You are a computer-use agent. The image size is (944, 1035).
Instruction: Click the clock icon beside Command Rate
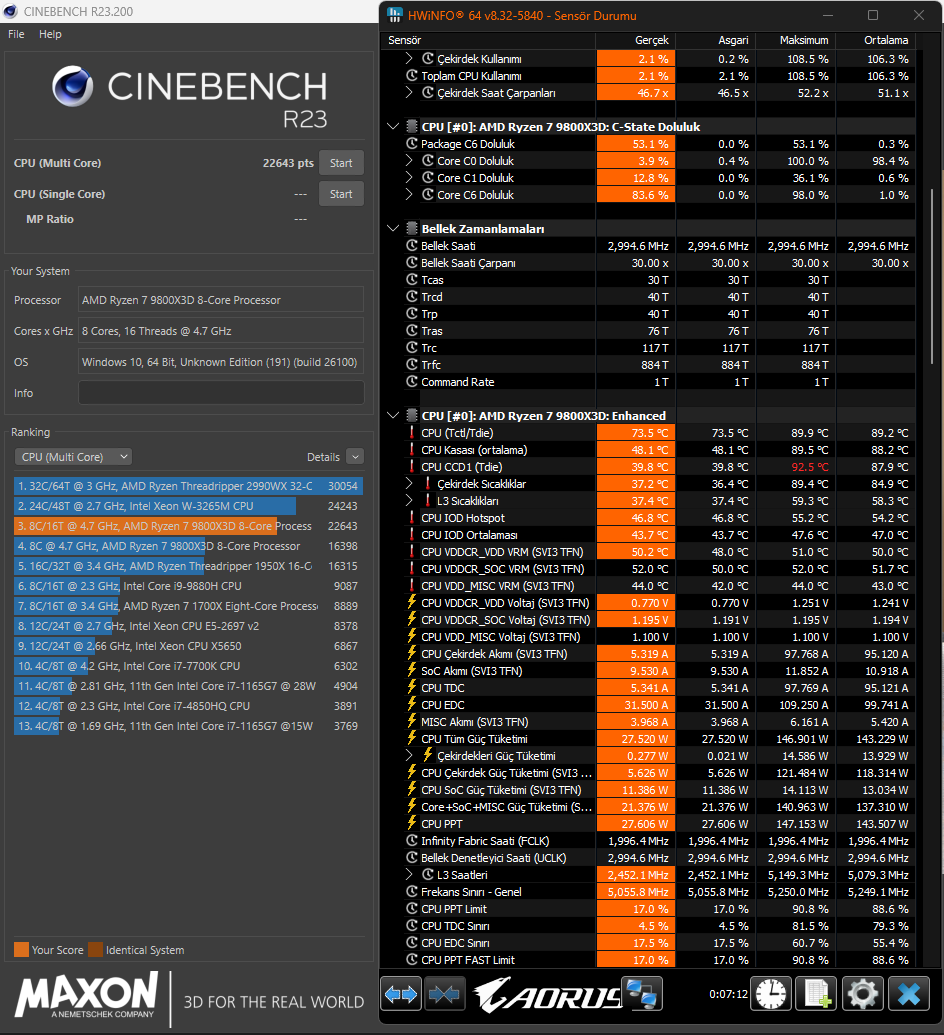click(412, 382)
